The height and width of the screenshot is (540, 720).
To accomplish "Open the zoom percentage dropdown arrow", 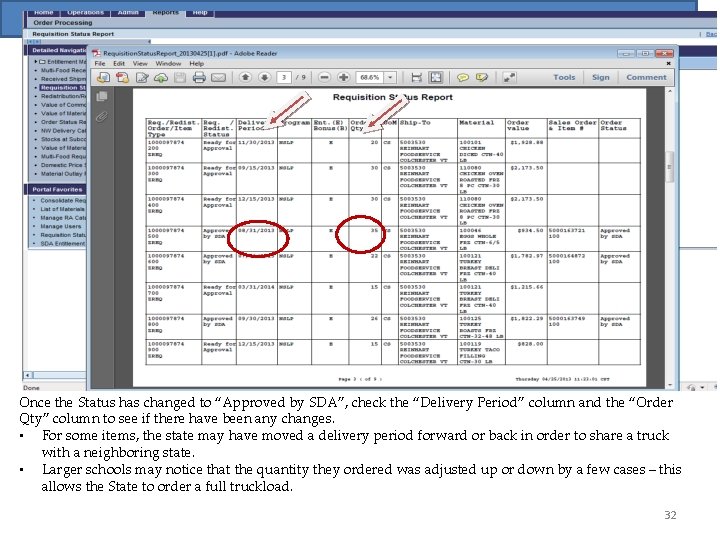I will (x=390, y=78).
